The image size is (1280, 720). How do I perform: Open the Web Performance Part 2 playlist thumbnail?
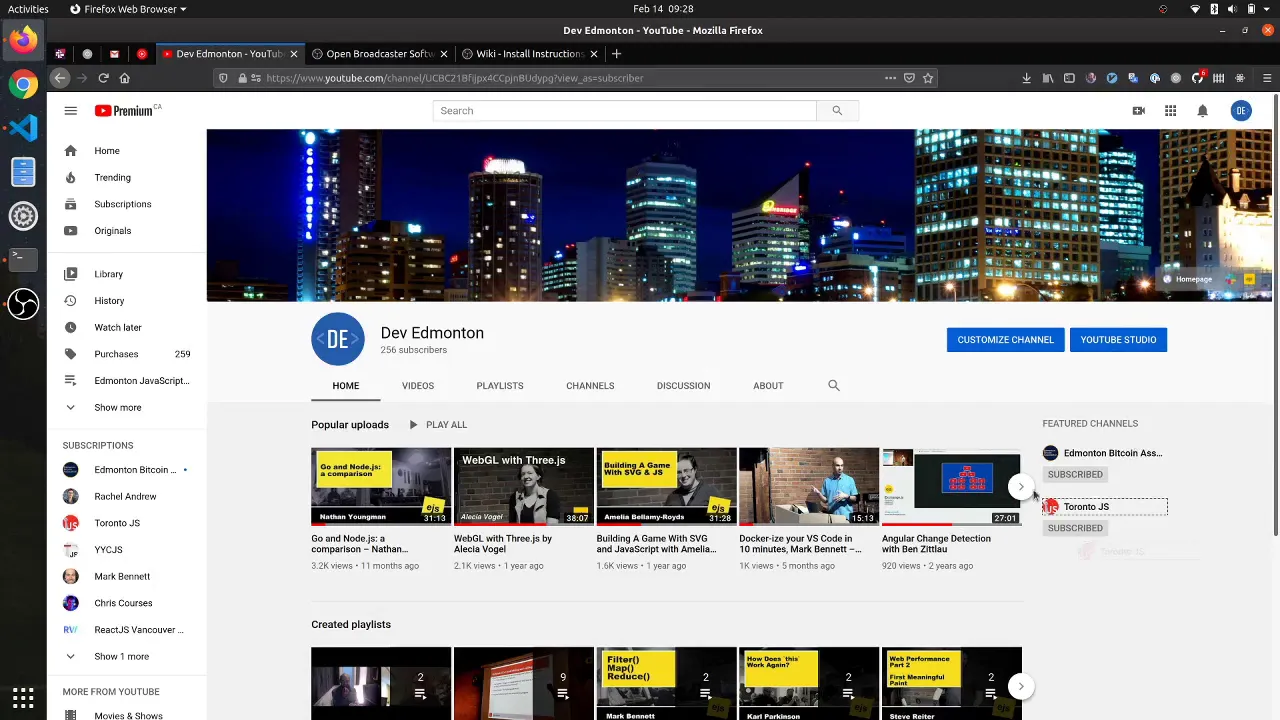tap(952, 684)
